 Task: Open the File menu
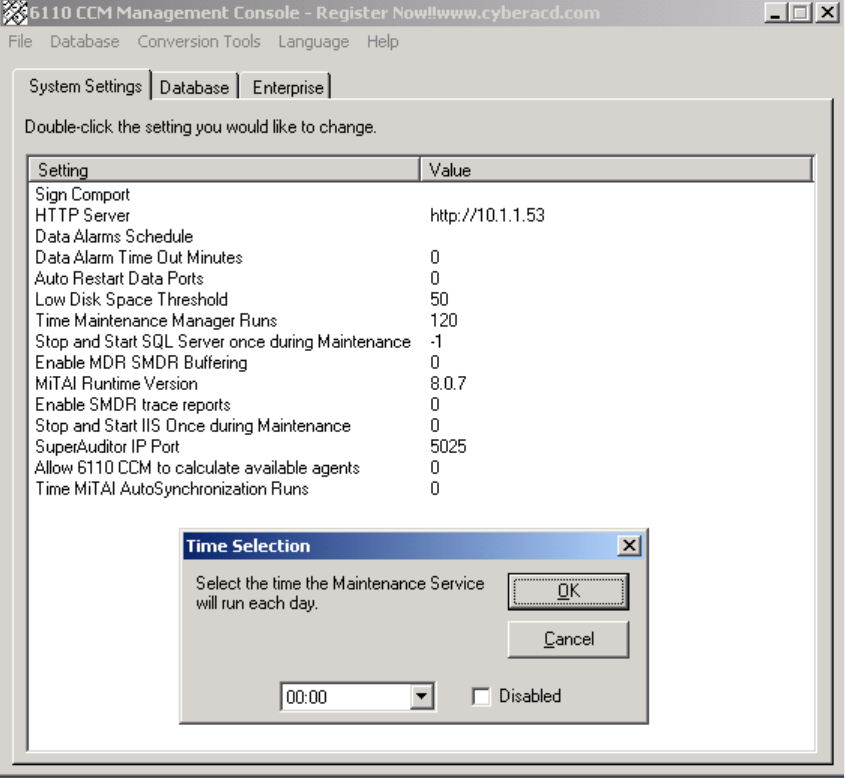click(20, 41)
